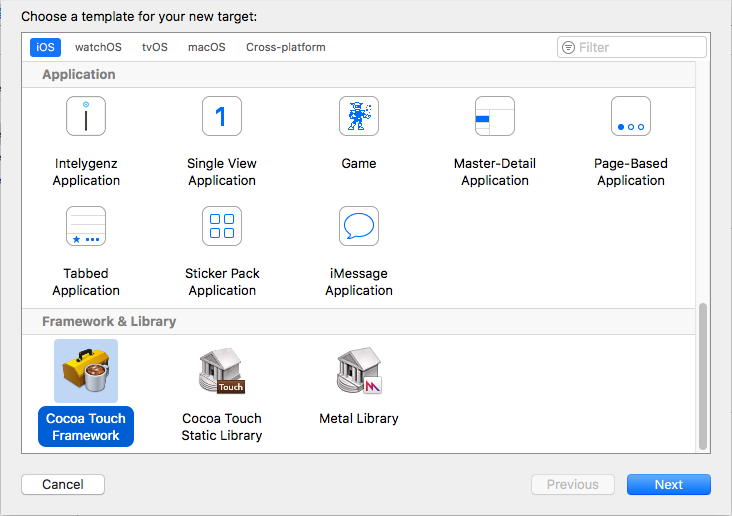Select the Tabbed Application icon
The height and width of the screenshot is (516, 732).
(86, 226)
